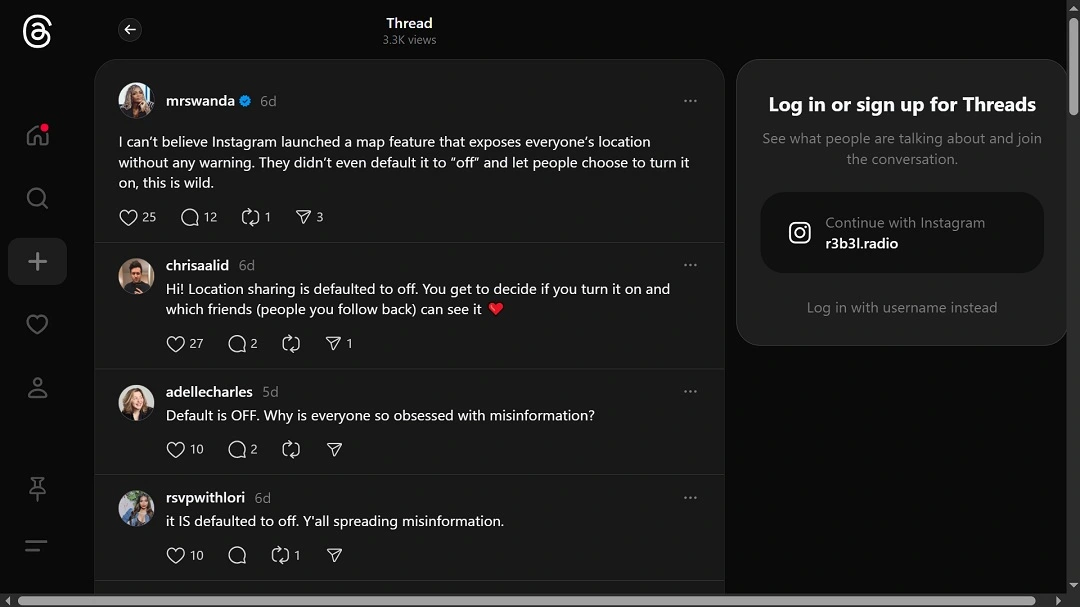Image resolution: width=1080 pixels, height=607 pixels.
Task: Go back using the arrow button
Action: click(129, 30)
